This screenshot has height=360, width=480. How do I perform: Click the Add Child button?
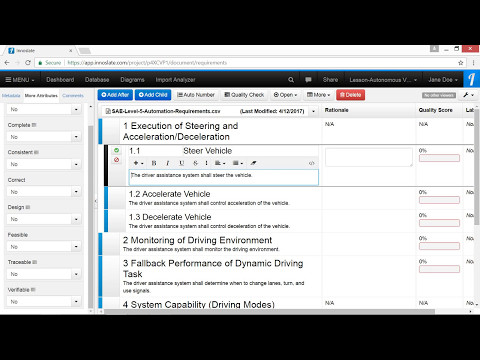pos(153,95)
